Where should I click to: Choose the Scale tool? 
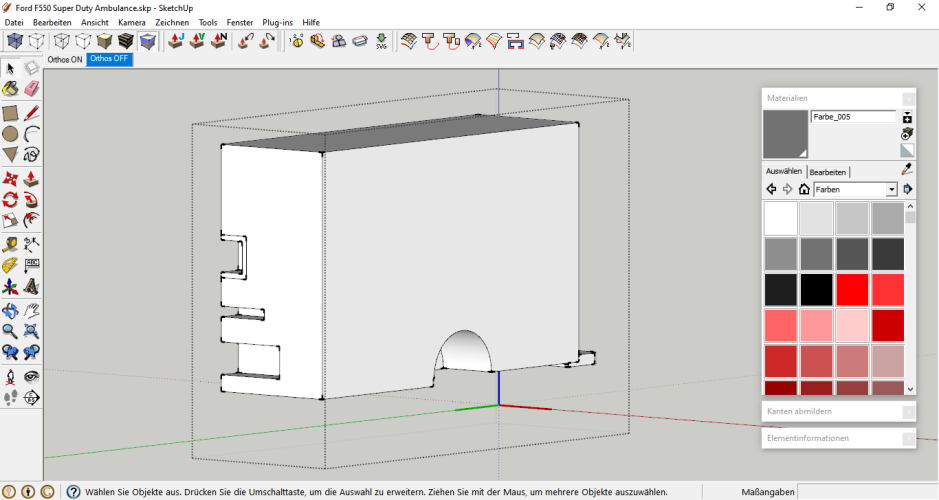click(10, 220)
